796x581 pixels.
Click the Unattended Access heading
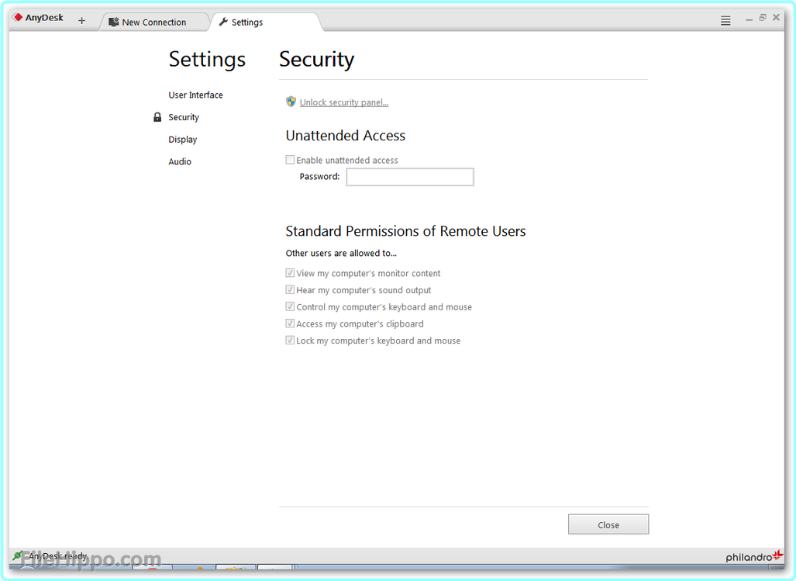pos(345,136)
